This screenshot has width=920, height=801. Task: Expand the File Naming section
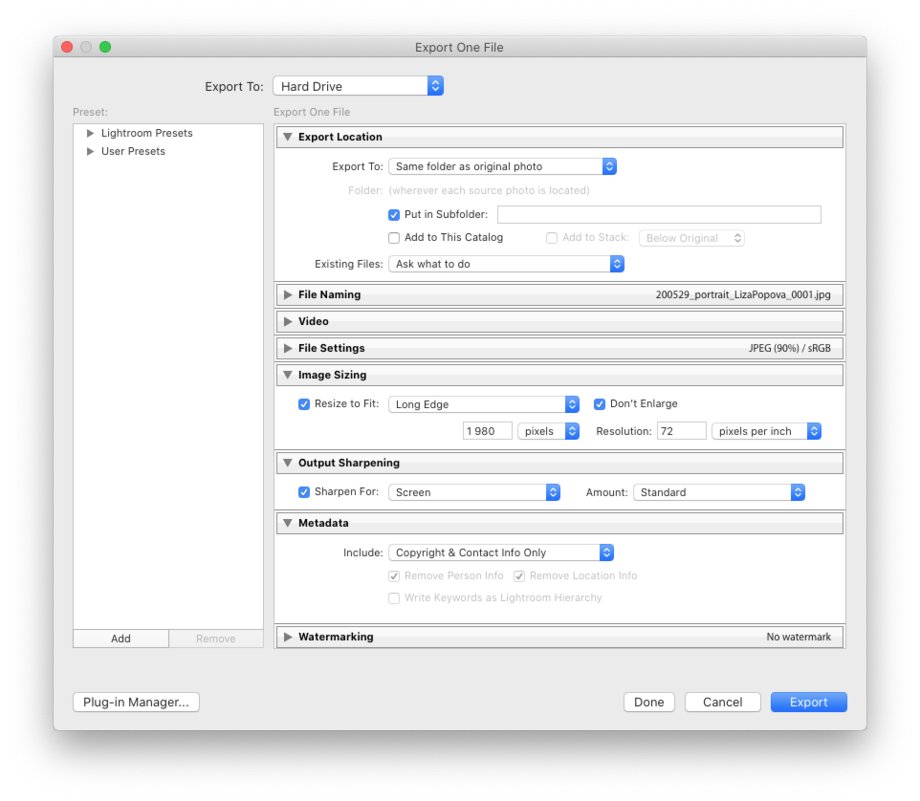pos(288,295)
